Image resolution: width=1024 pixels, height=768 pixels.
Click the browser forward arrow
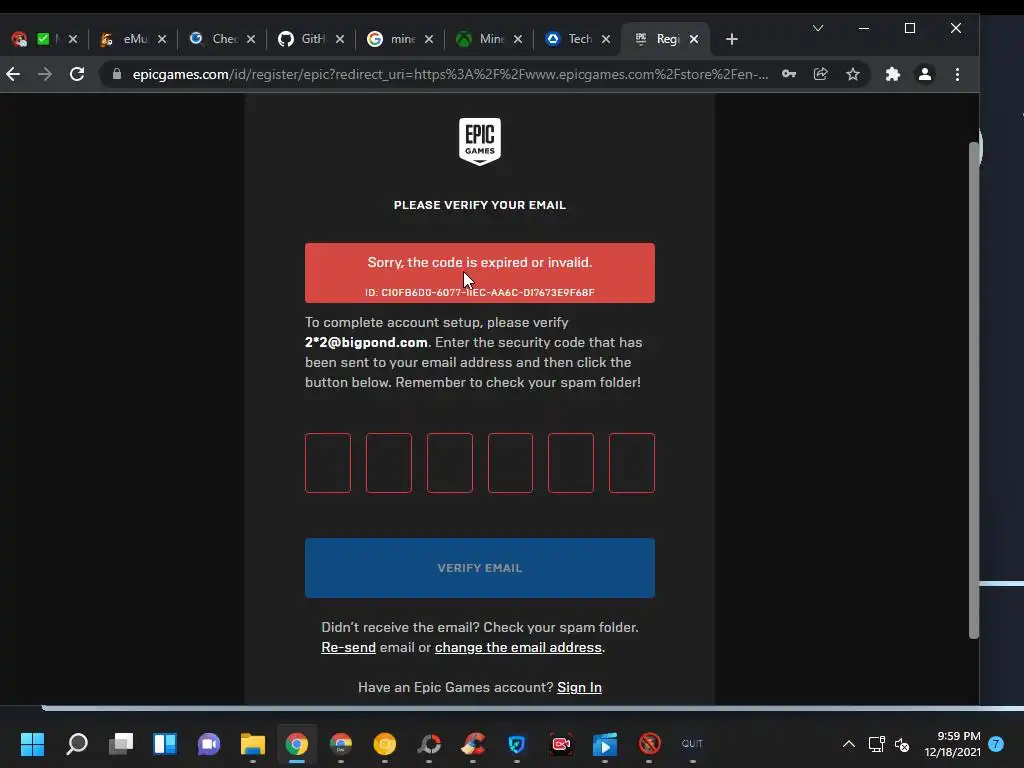point(44,74)
